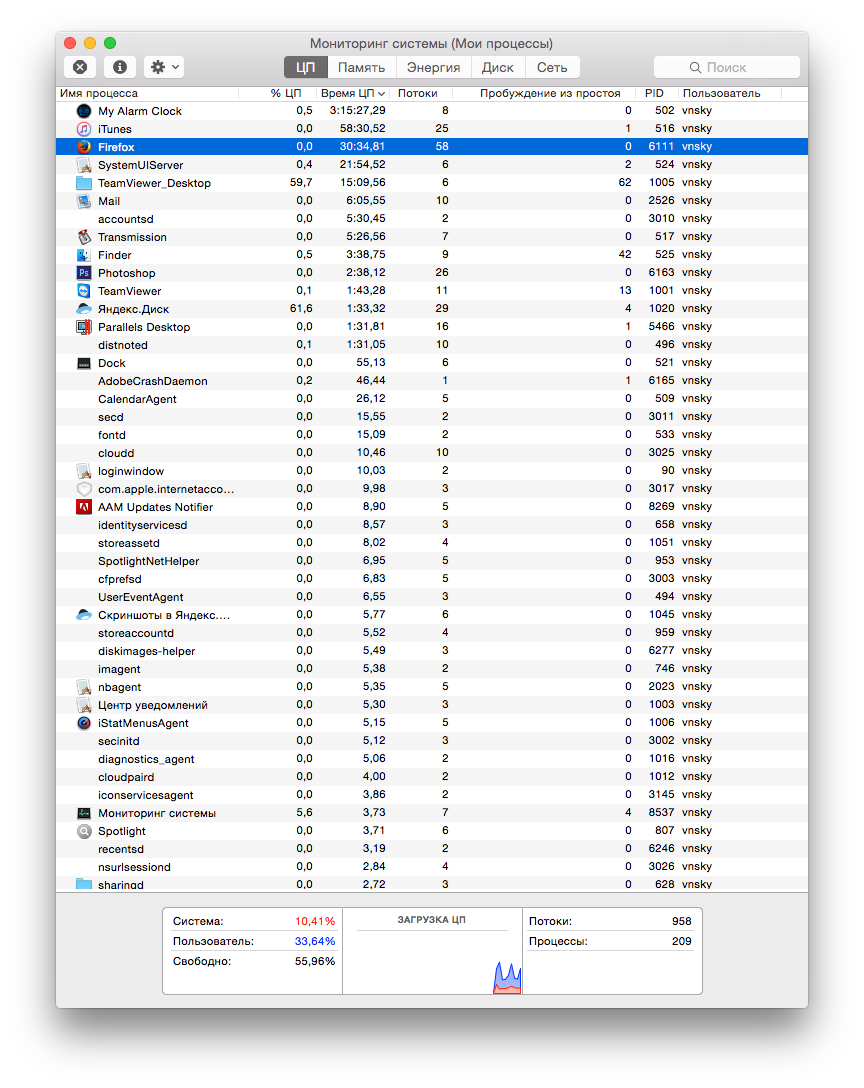Click the iStatMenusAgent icon
Viewport: 864px width, 1088px height.
tap(84, 724)
